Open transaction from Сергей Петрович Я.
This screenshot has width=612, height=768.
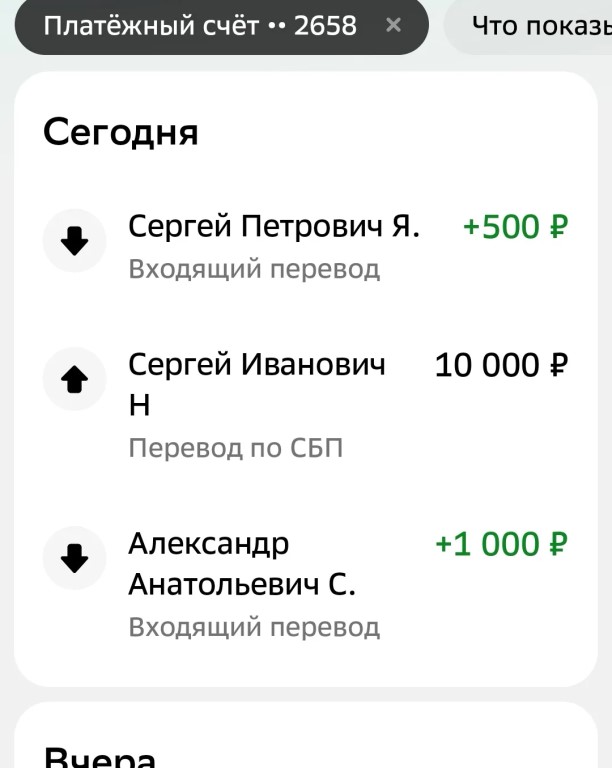click(306, 246)
